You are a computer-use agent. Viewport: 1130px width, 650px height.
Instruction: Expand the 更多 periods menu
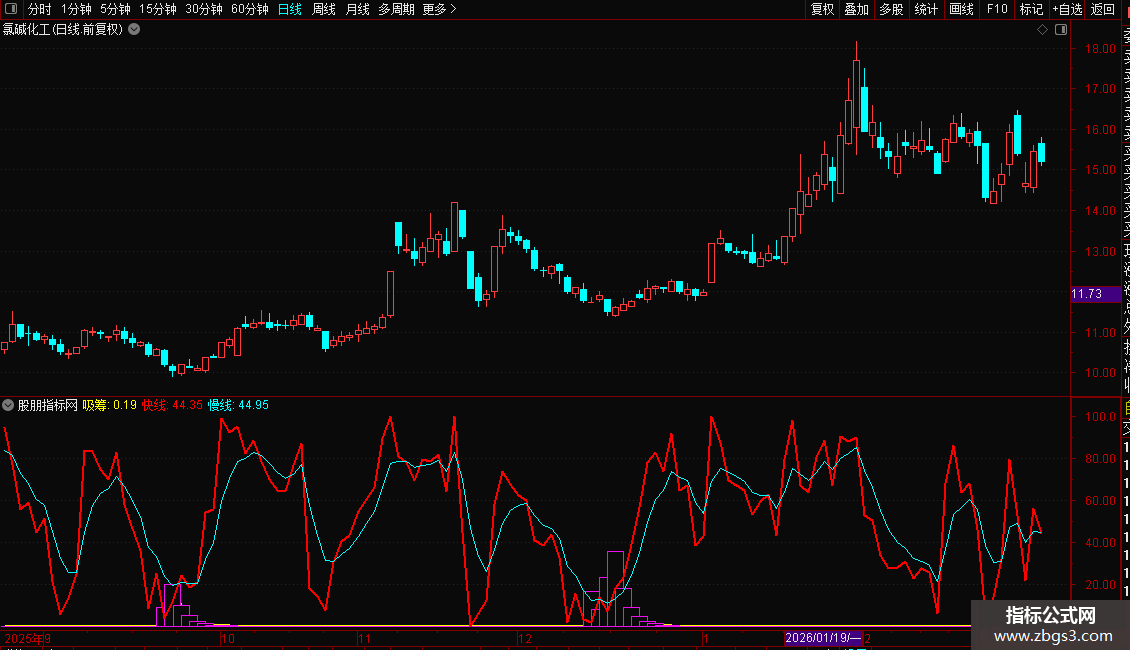click(x=440, y=9)
